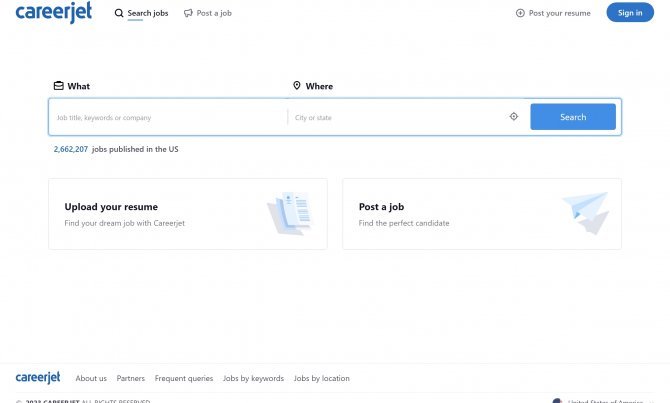Screen dimensions: 670x403
Task: Open Jobs by location footer link
Action: coord(321,378)
